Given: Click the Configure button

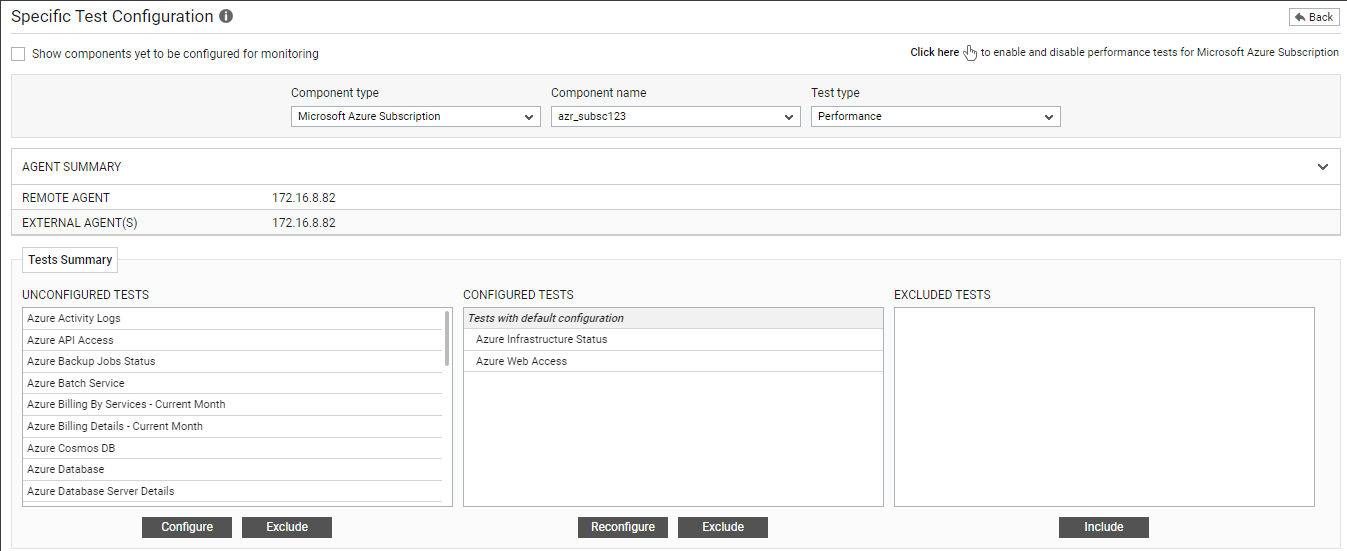Looking at the screenshot, I should click(x=187, y=527).
